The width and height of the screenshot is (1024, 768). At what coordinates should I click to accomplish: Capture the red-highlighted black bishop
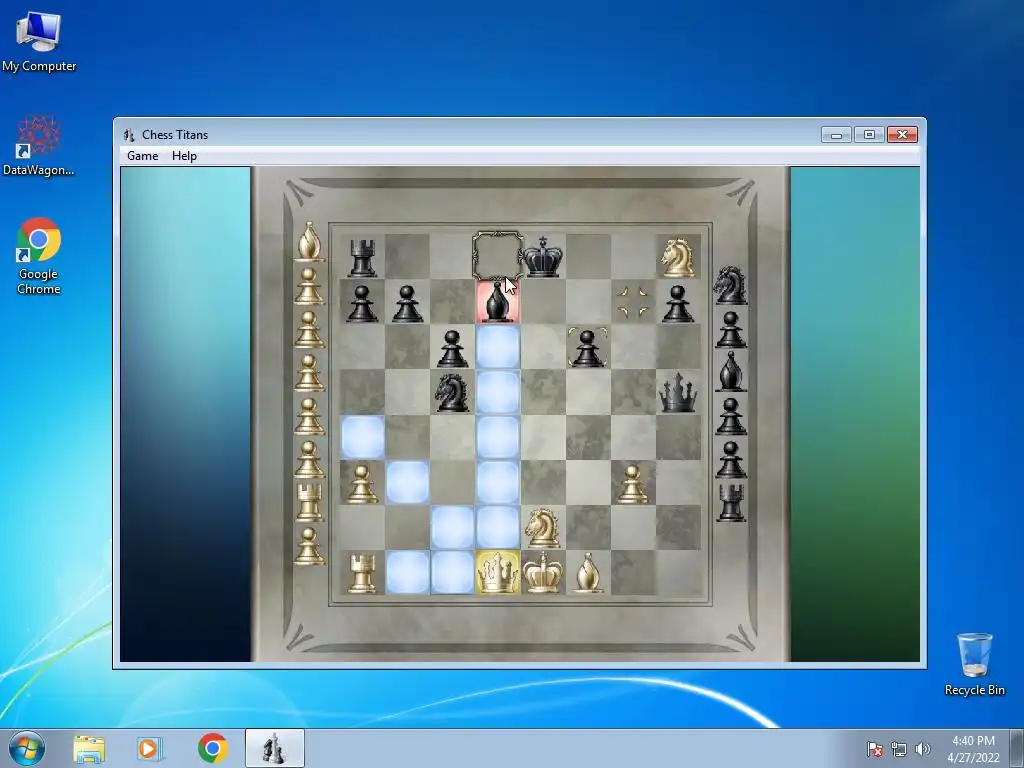[498, 302]
